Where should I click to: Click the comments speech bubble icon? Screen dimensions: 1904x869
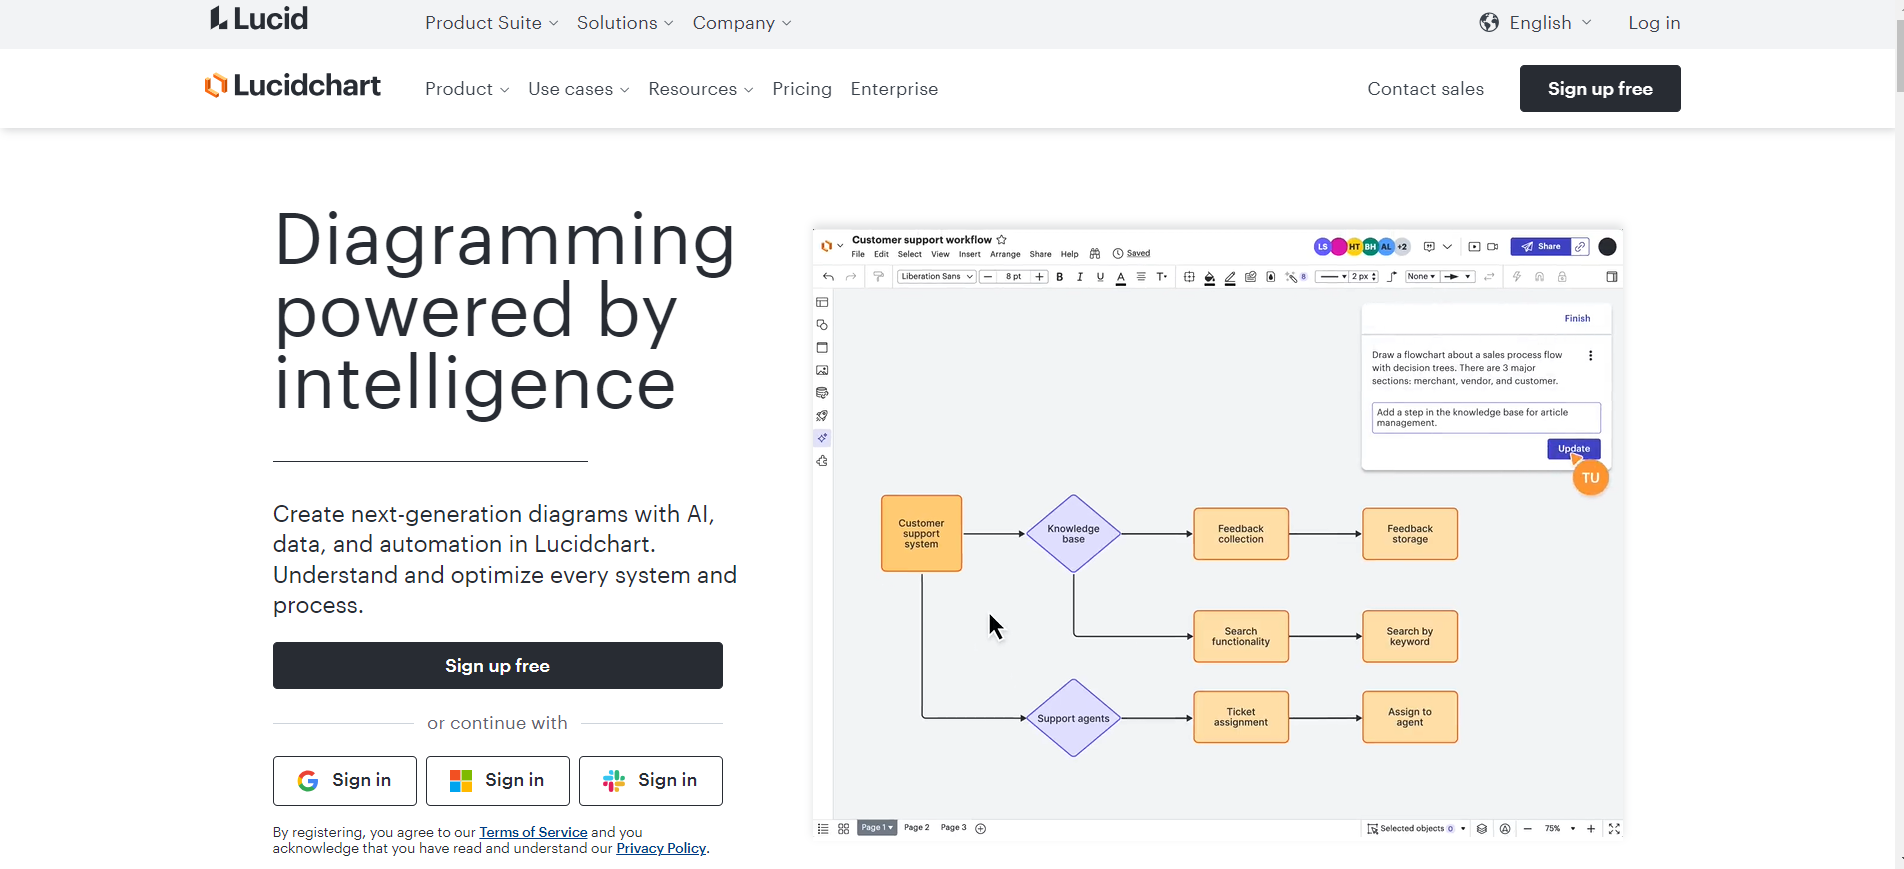[x=1429, y=247]
